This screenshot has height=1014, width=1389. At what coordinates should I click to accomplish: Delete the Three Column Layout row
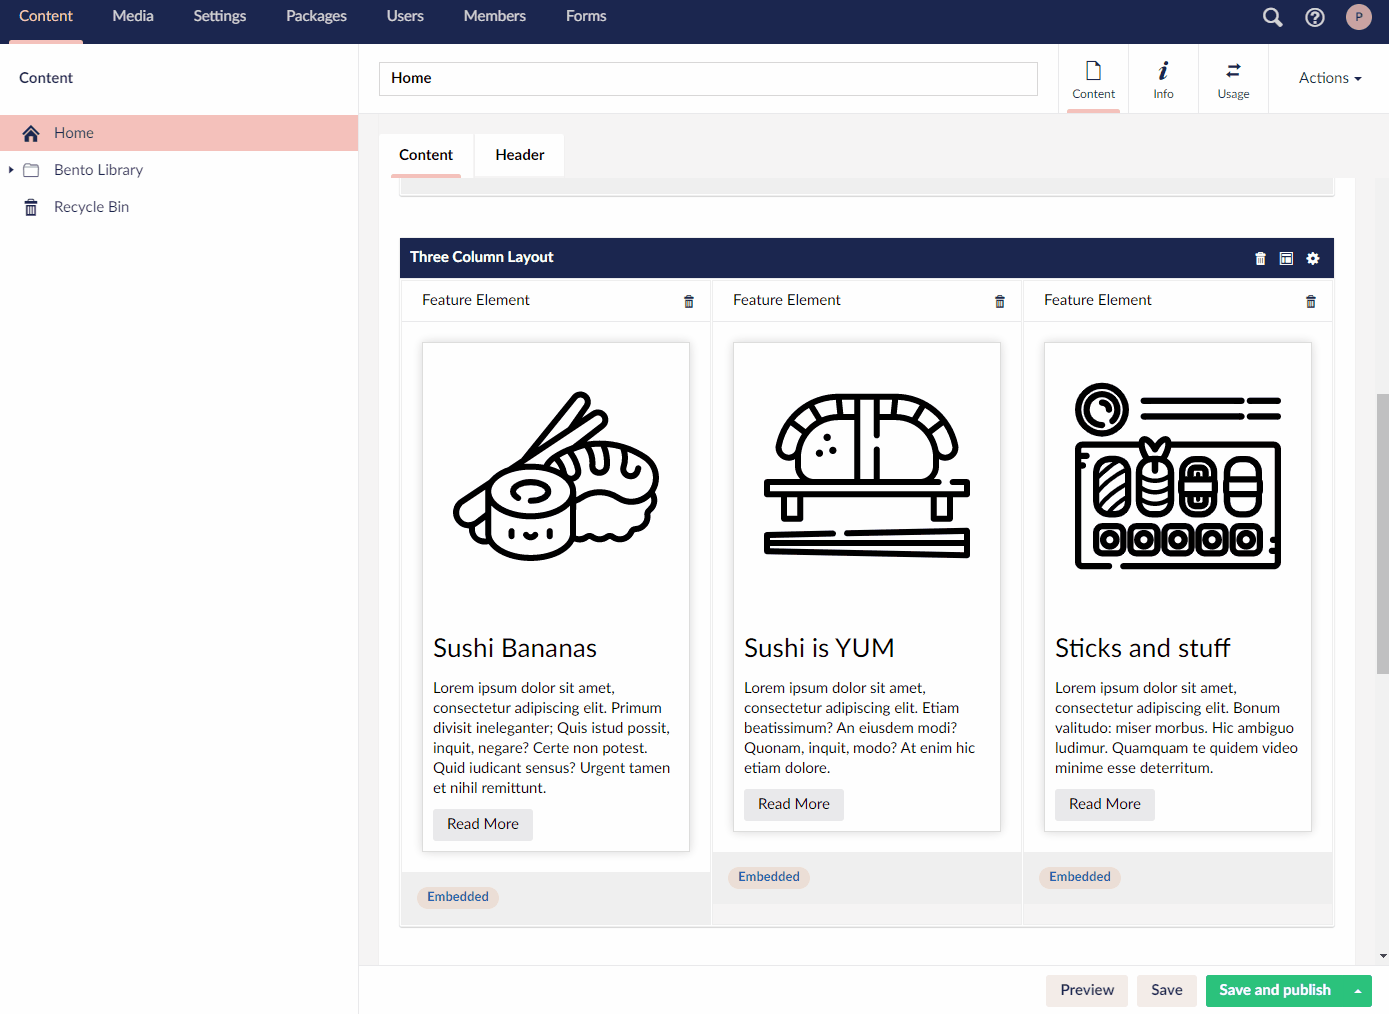coord(1260,258)
